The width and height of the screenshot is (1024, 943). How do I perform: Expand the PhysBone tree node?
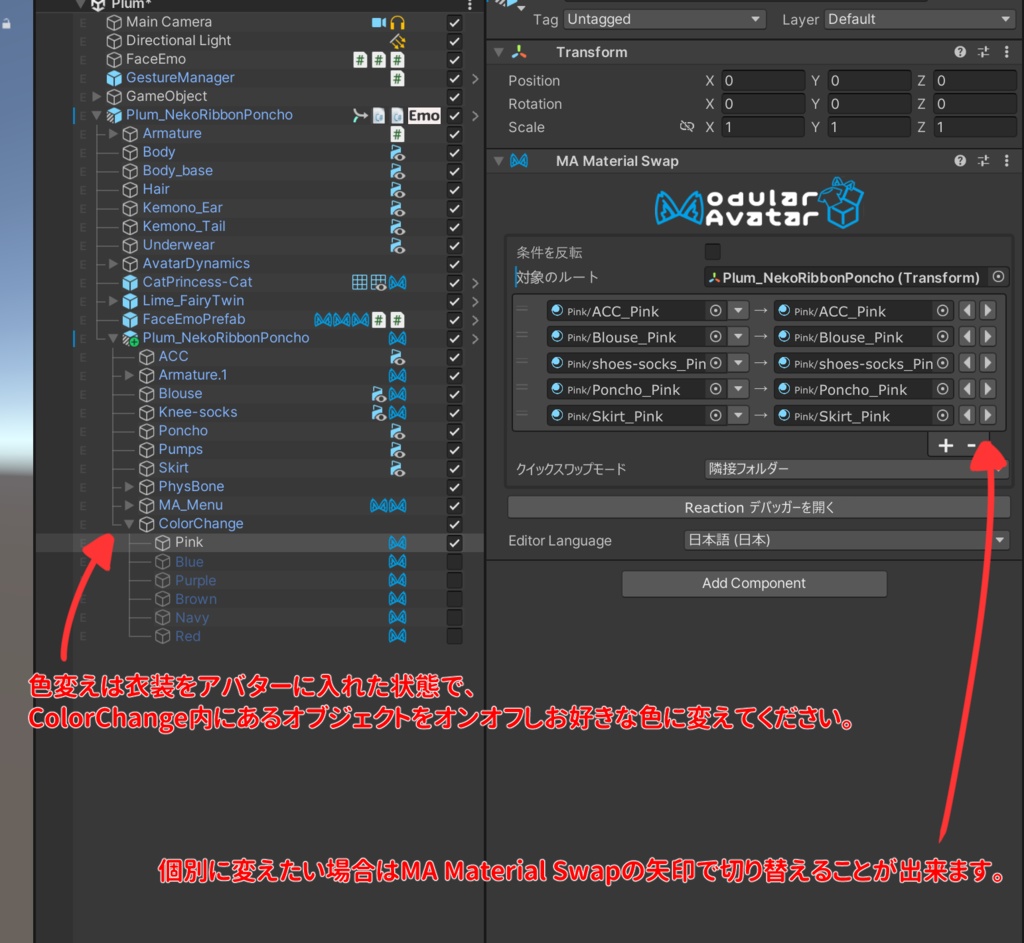click(x=129, y=487)
